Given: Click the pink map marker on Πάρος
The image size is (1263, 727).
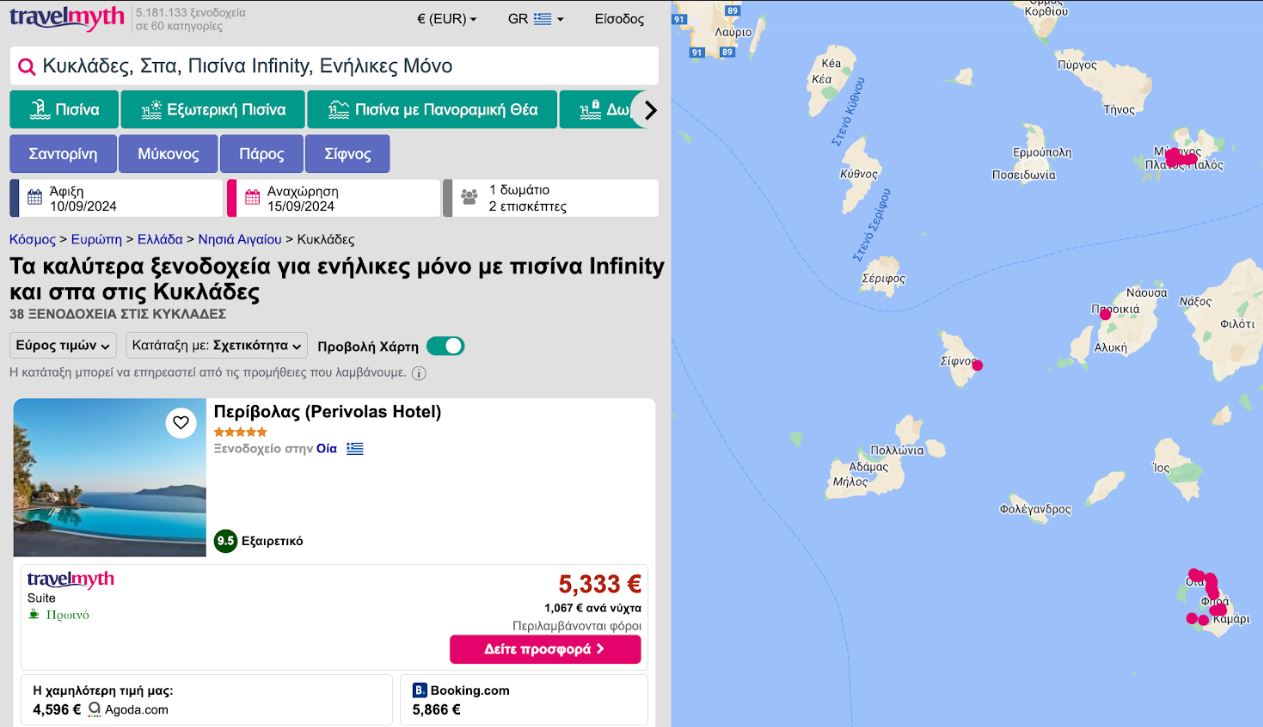Looking at the screenshot, I should [x=1105, y=314].
